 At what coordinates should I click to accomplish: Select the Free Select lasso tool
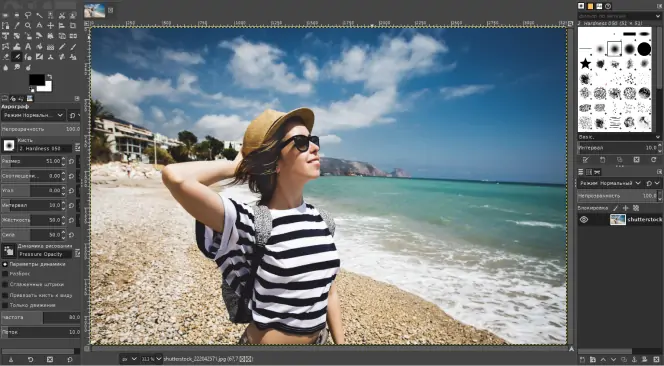tap(28, 15)
